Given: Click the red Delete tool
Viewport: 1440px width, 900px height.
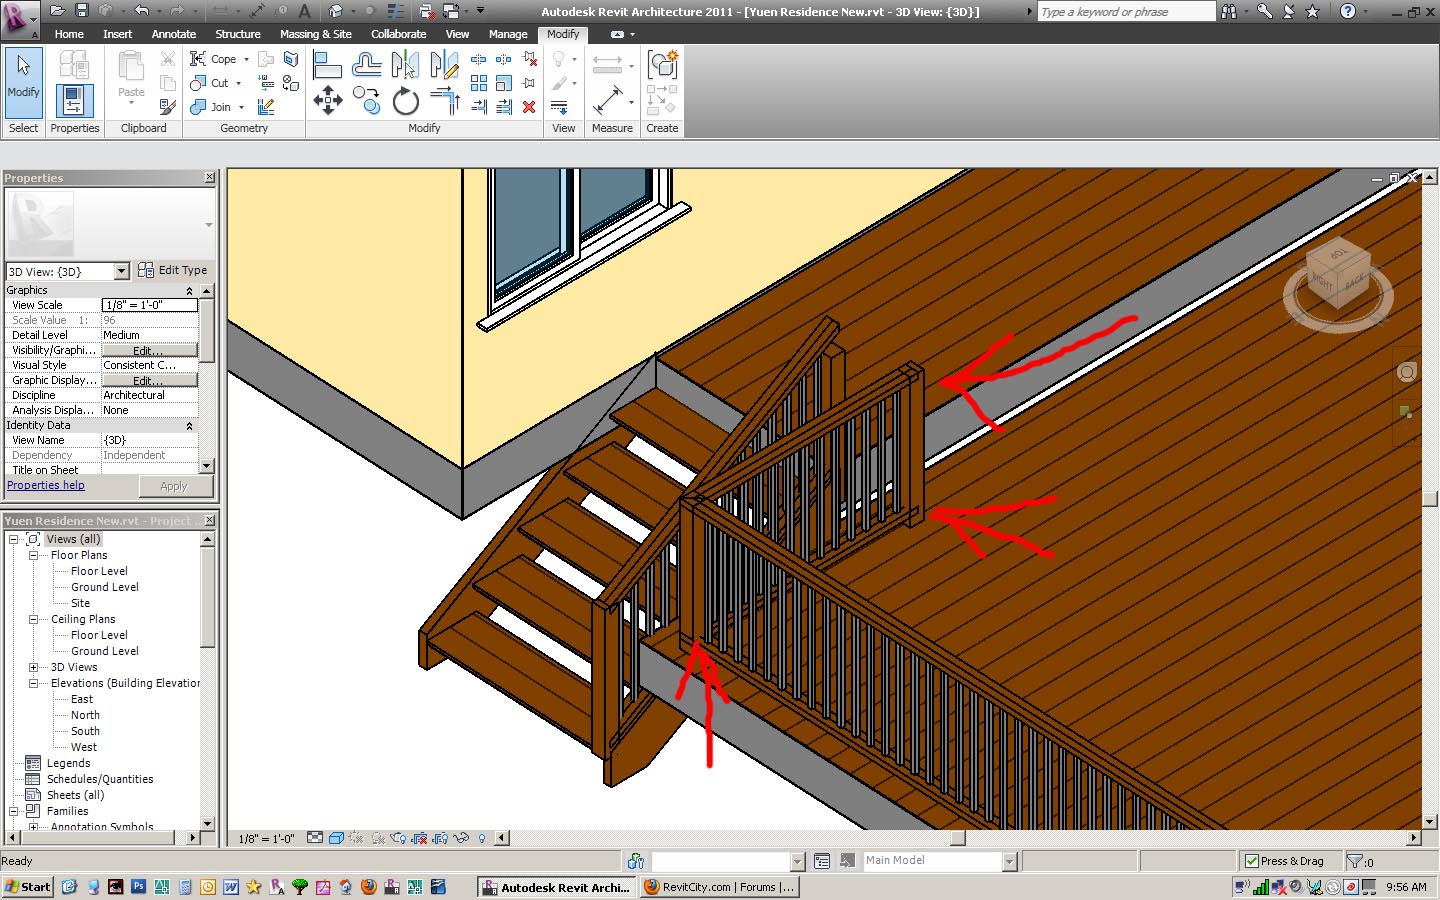Looking at the screenshot, I should 529,107.
